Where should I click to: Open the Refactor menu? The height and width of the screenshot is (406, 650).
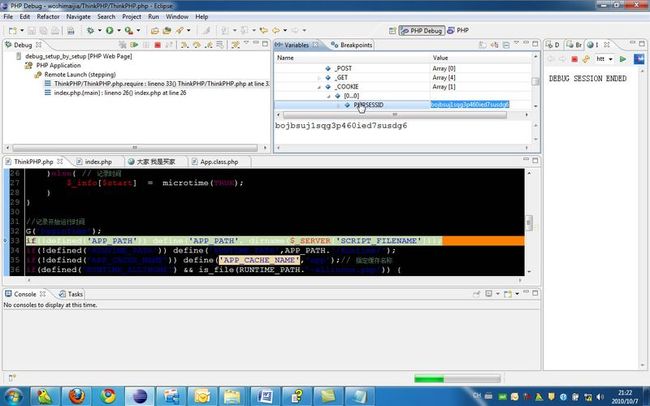[x=48, y=17]
